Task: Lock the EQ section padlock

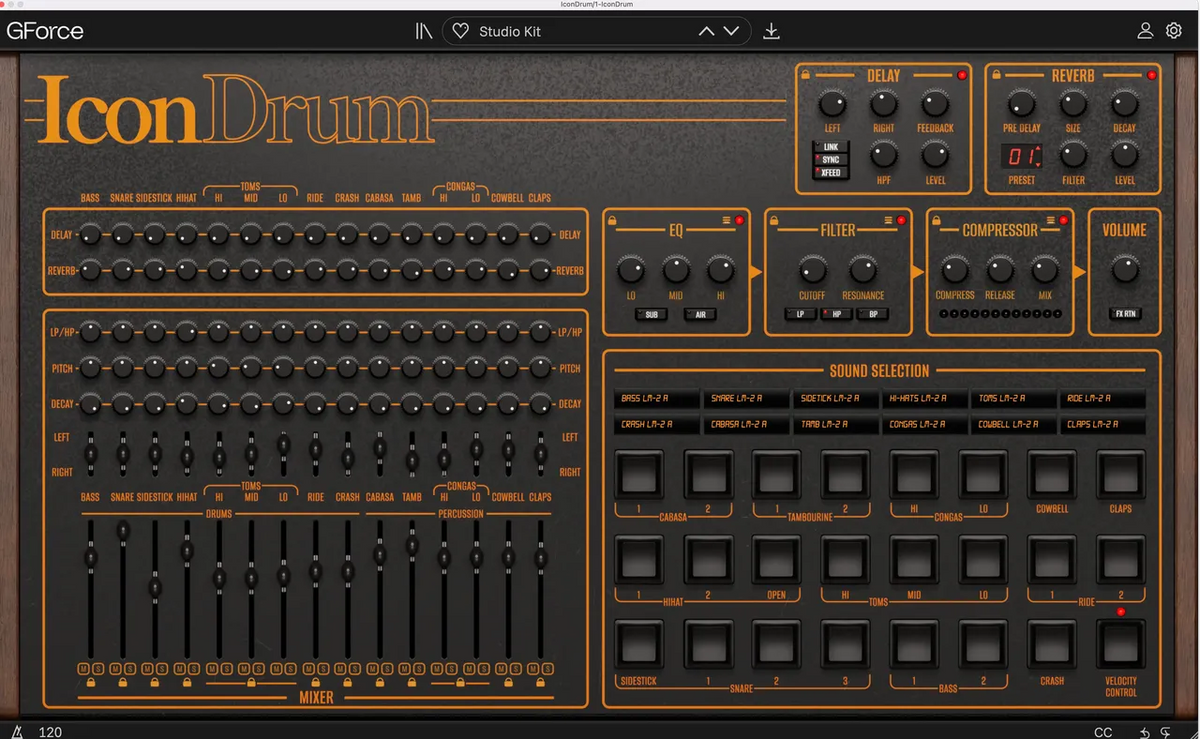Action: [x=613, y=220]
